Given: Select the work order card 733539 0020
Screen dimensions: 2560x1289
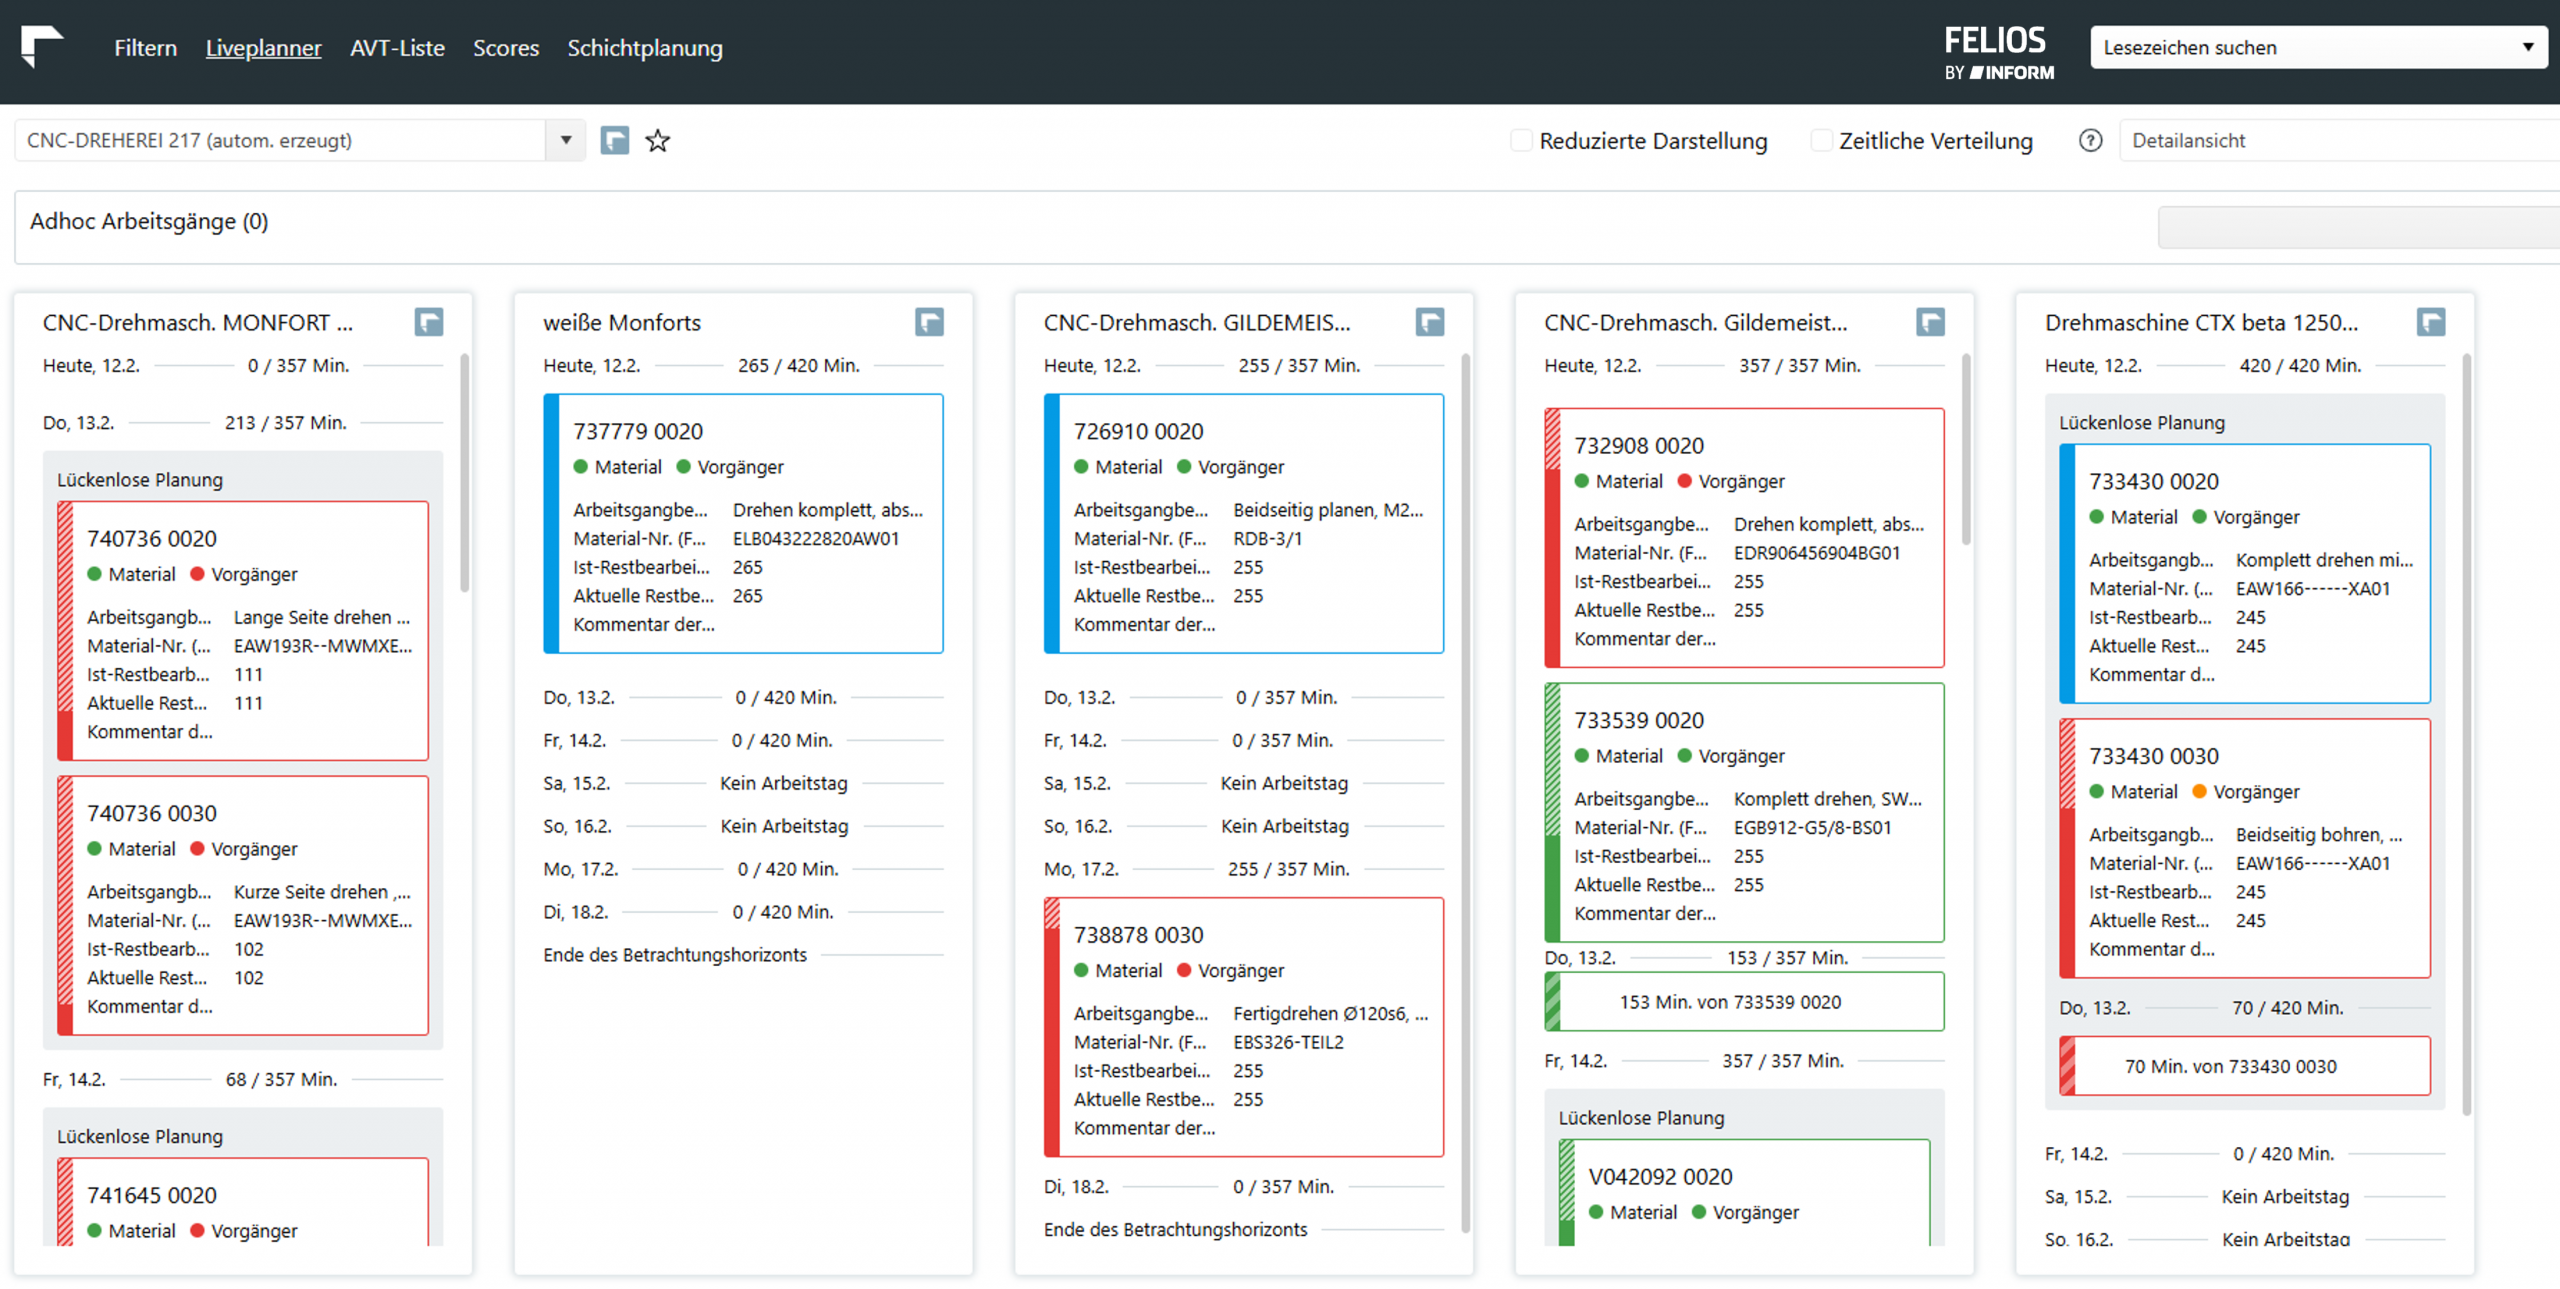Looking at the screenshot, I should coord(1744,813).
